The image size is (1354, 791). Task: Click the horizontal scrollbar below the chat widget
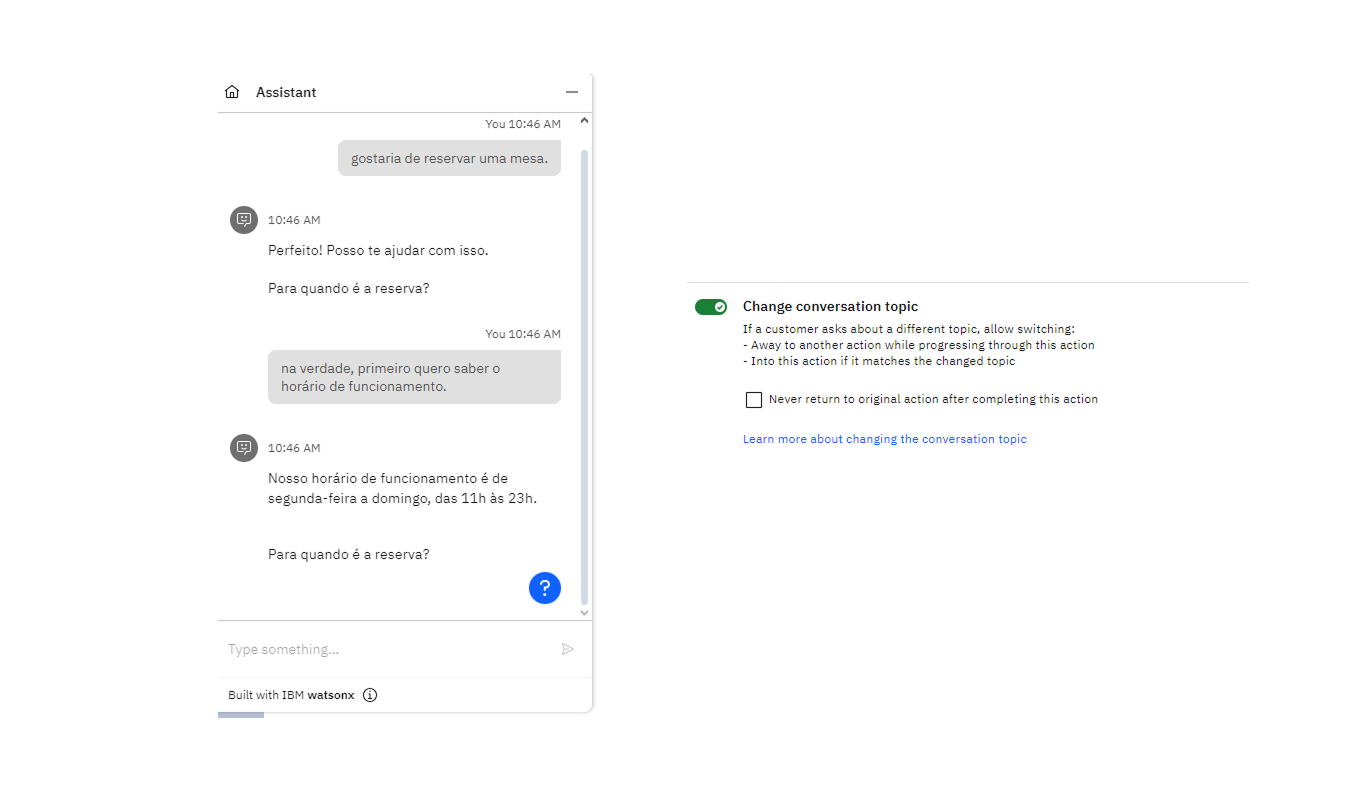click(241, 715)
